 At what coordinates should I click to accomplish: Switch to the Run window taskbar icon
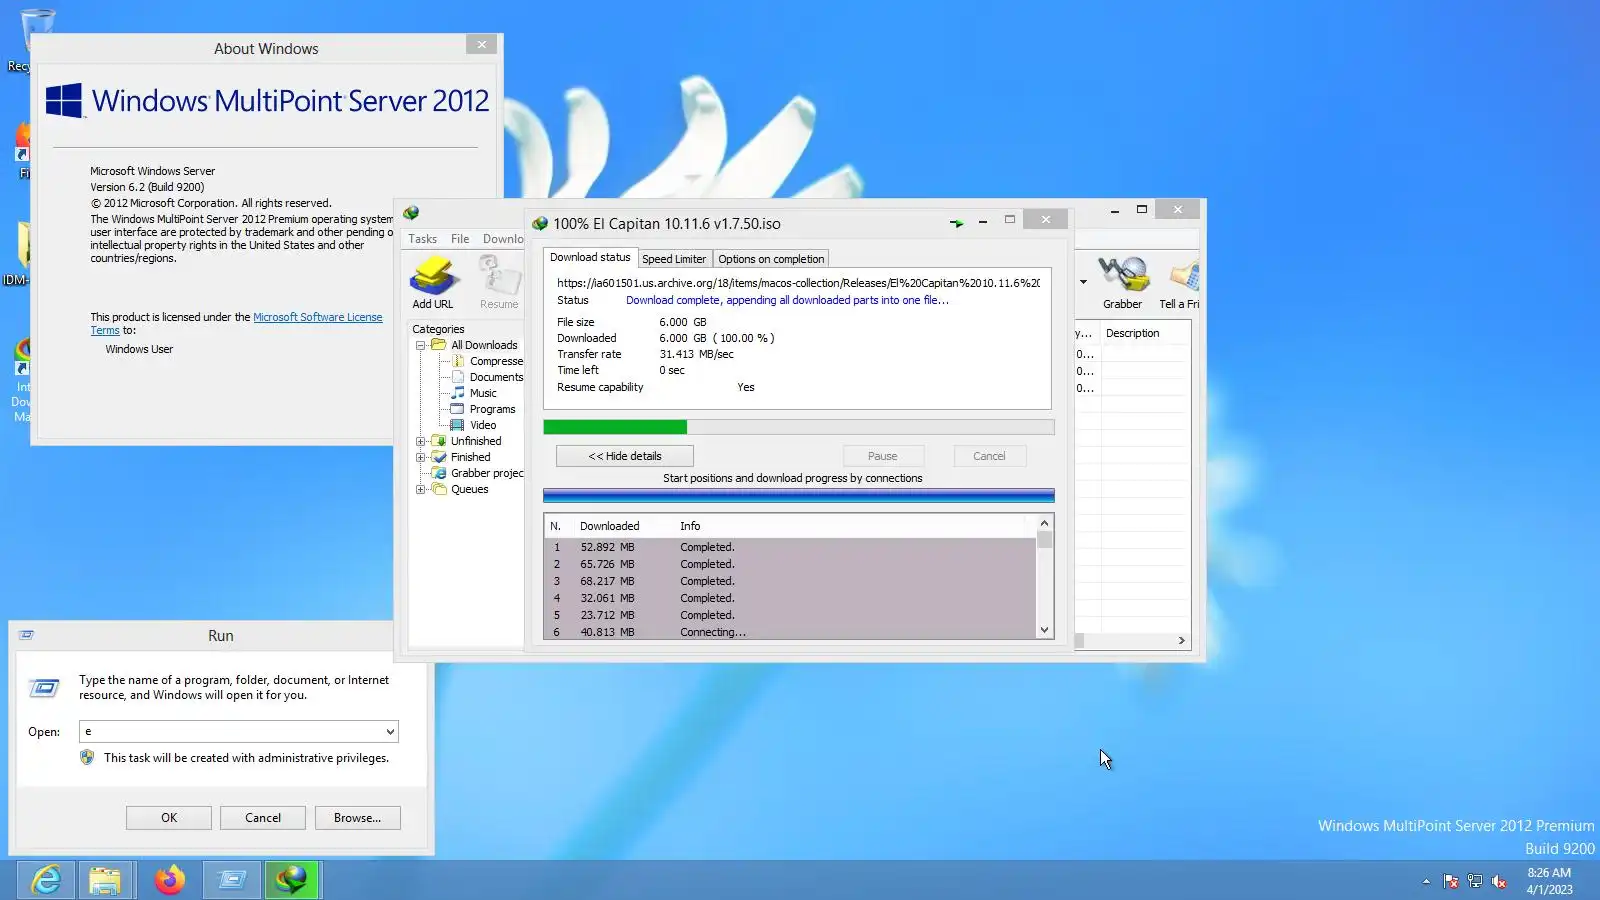[231, 880]
